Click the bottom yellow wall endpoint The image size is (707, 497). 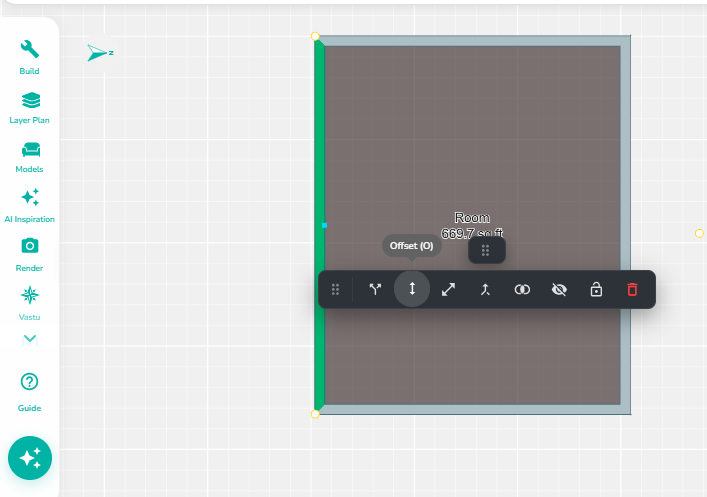tap(315, 414)
